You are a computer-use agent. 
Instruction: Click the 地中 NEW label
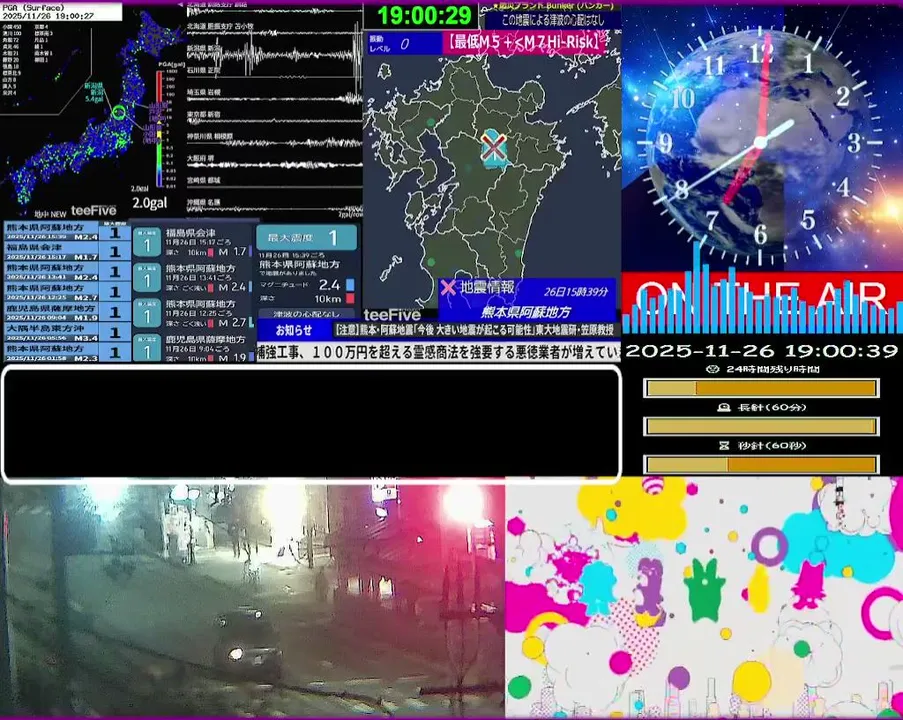coord(50,214)
